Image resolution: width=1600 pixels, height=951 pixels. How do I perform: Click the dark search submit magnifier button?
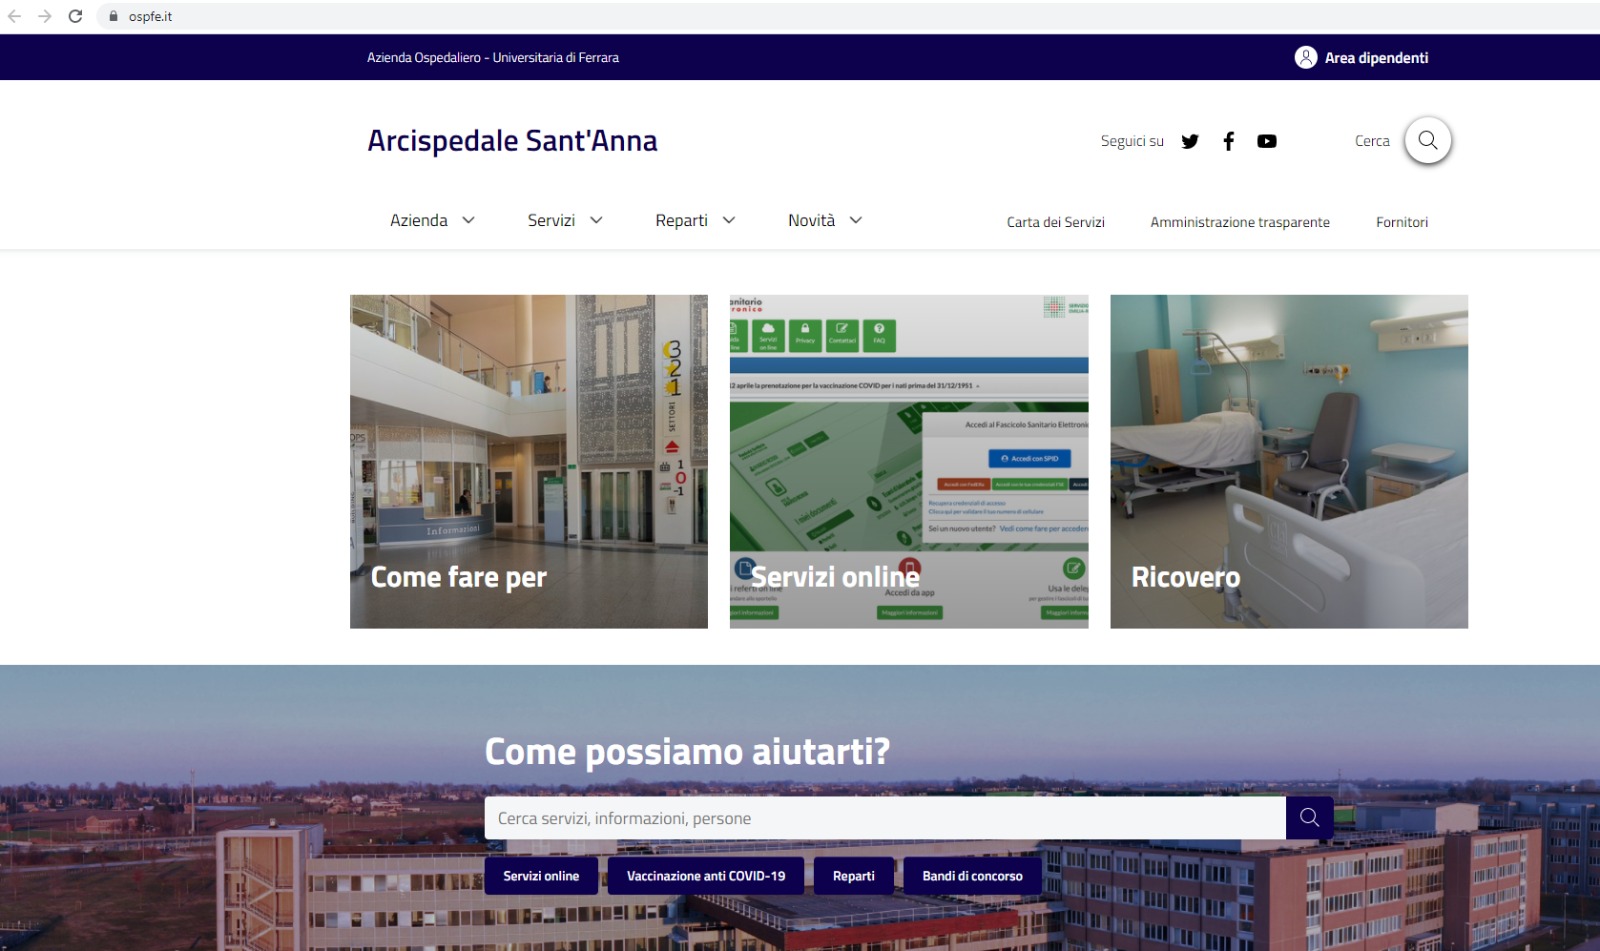pyautogui.click(x=1309, y=818)
